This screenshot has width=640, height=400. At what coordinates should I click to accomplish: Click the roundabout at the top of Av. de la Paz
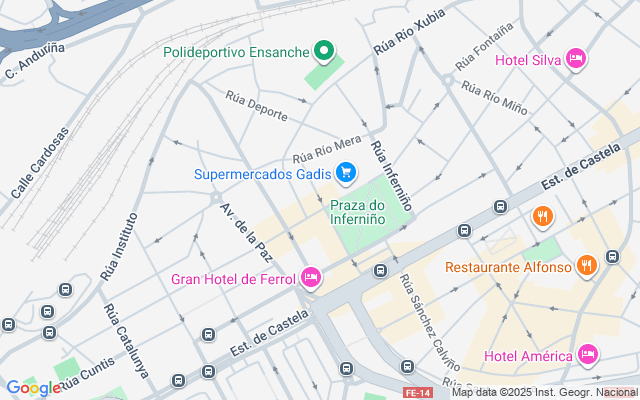point(216,198)
